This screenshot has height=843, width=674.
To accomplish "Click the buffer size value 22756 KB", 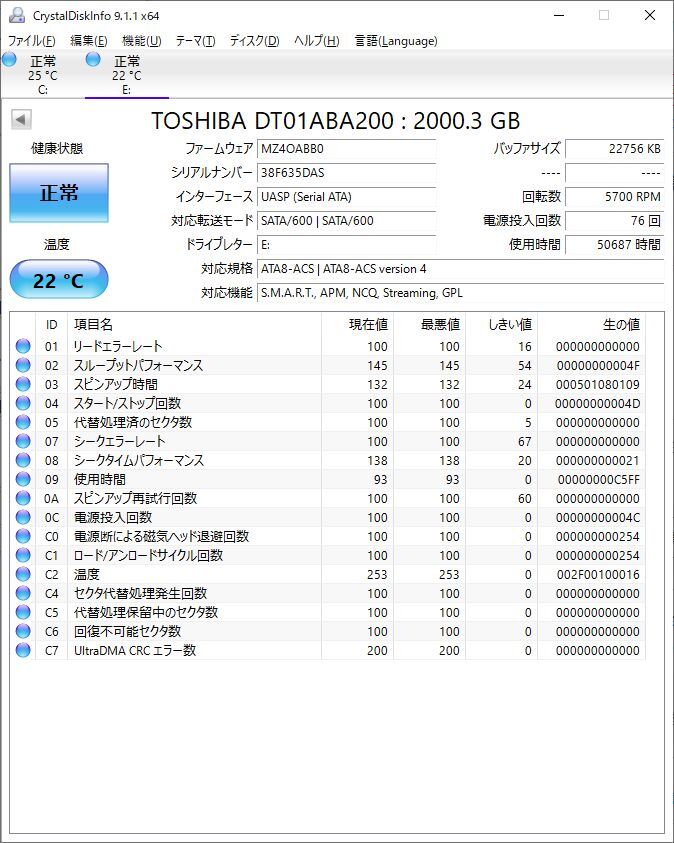I will pyautogui.click(x=615, y=149).
